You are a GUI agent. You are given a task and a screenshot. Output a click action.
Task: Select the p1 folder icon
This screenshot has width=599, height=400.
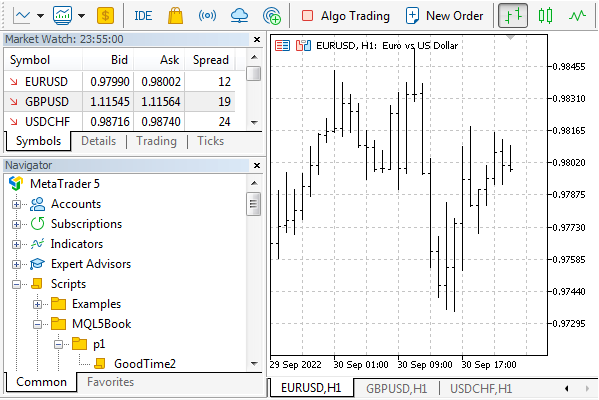(79, 344)
